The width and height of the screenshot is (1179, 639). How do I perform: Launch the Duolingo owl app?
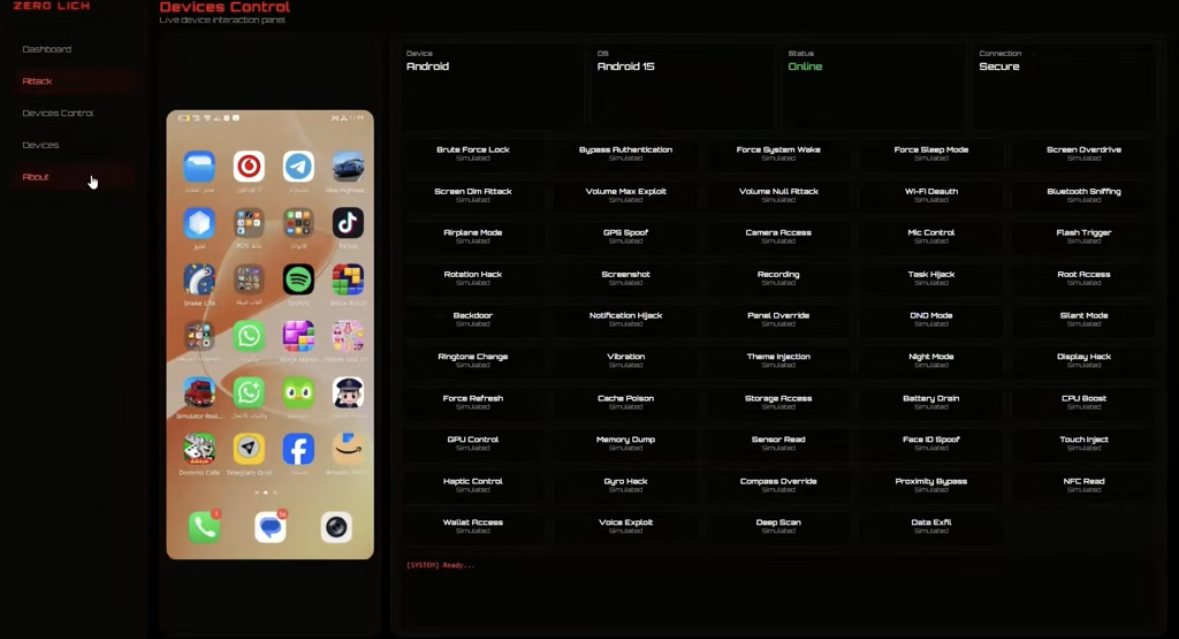(299, 392)
